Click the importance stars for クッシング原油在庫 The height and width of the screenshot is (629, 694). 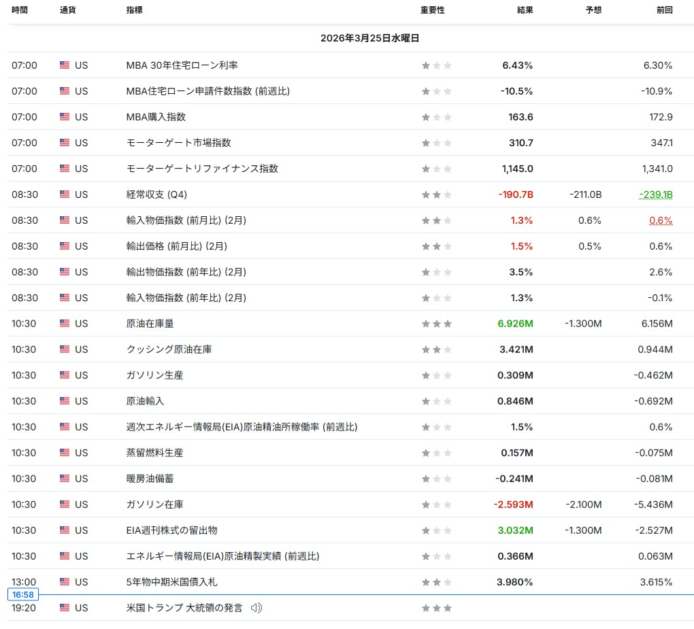coord(436,350)
